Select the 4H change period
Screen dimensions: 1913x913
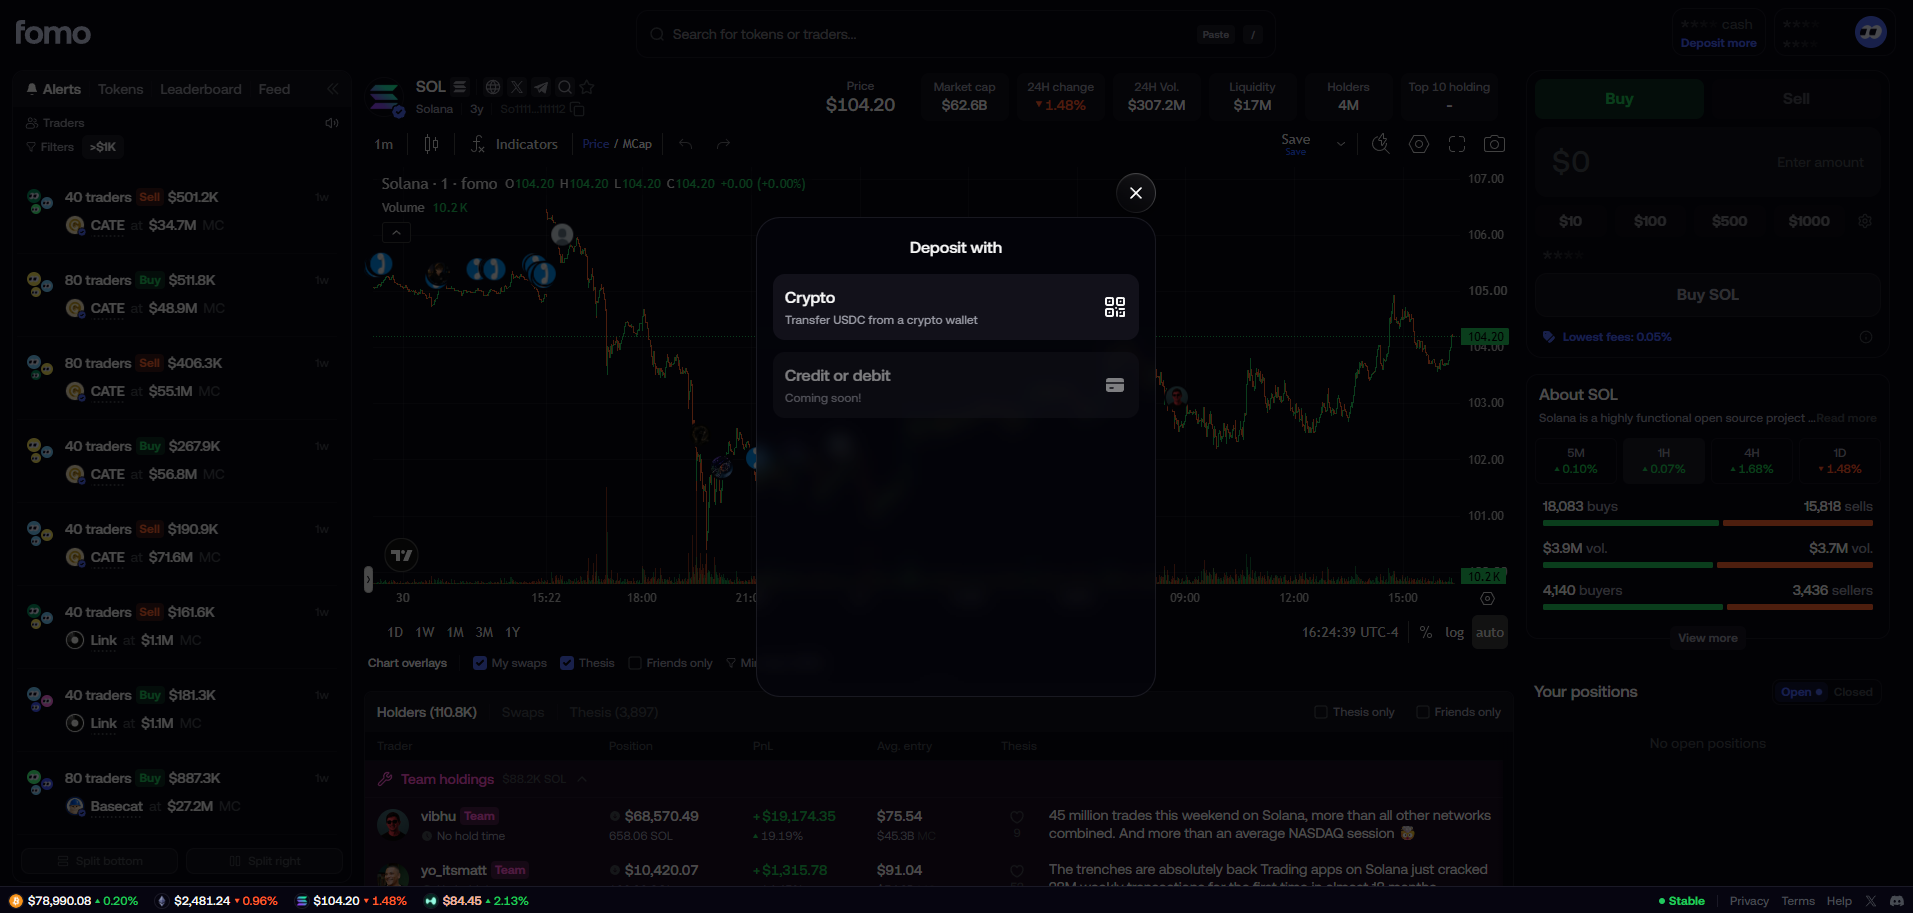pyautogui.click(x=1751, y=461)
